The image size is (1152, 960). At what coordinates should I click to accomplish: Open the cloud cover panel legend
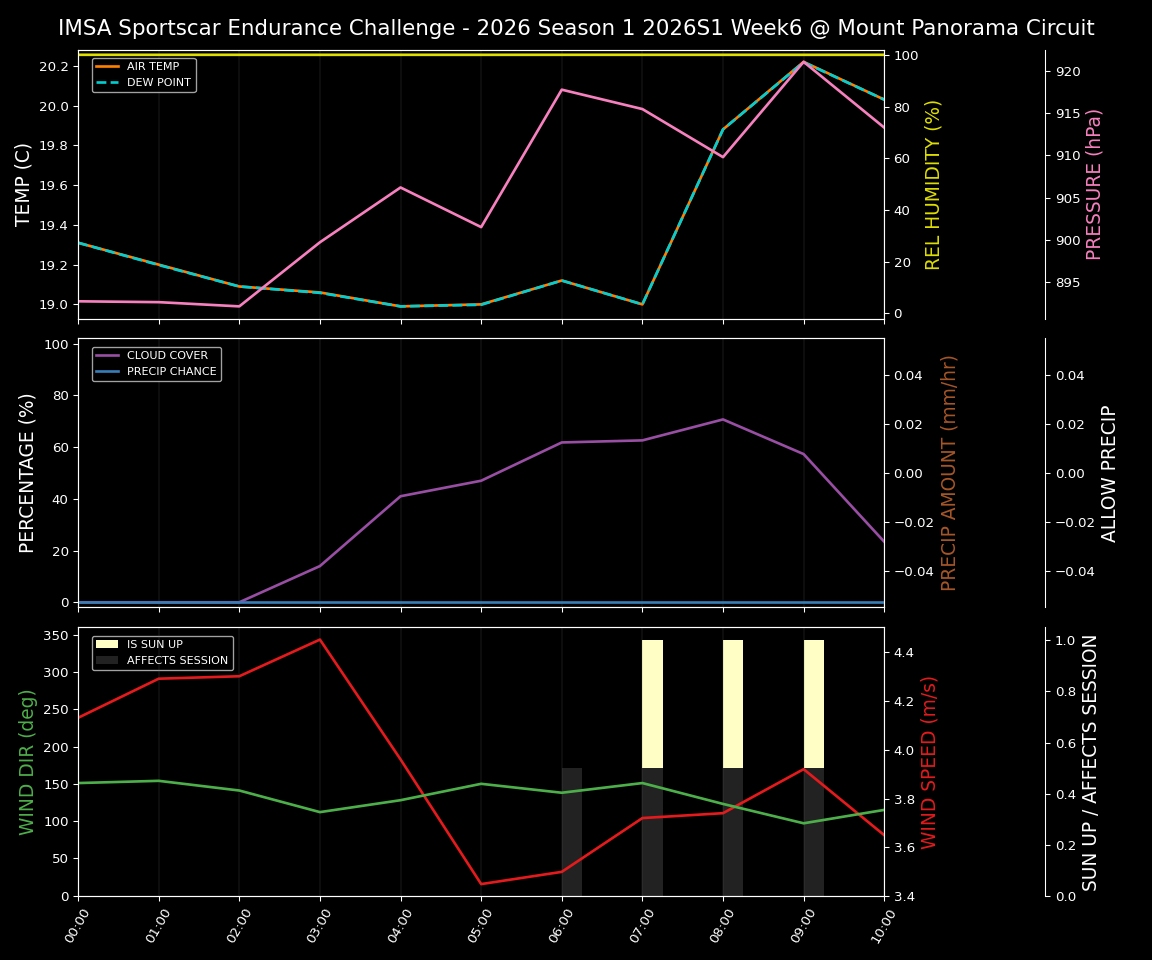click(158, 362)
